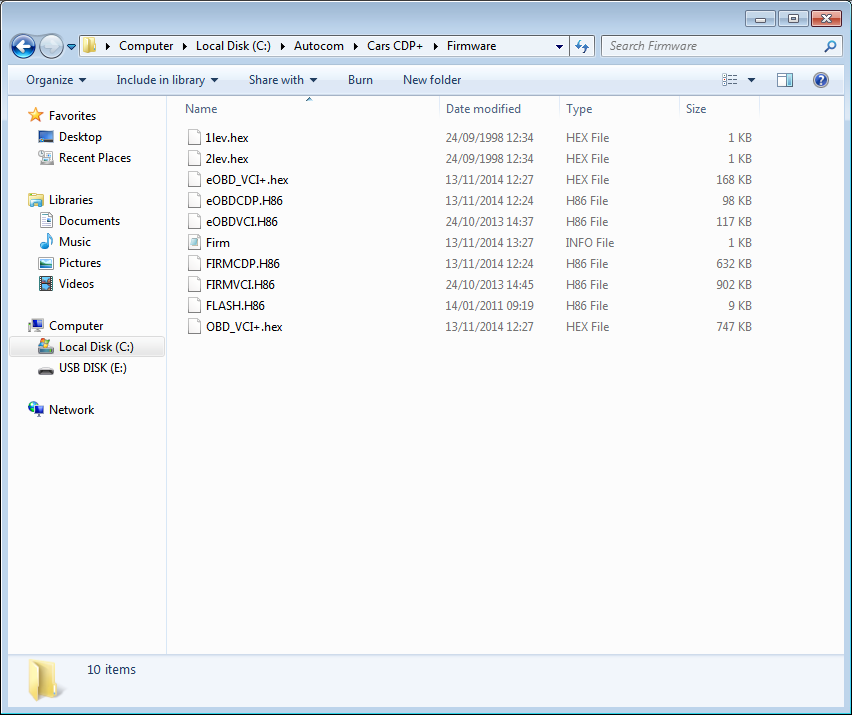Go back with the Back arrow button
The width and height of the screenshot is (852, 715).
[23, 47]
